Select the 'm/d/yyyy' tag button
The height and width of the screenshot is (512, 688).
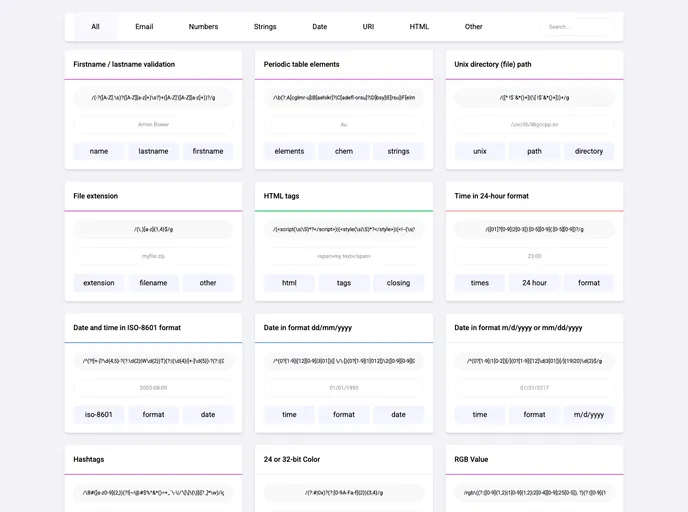589,414
